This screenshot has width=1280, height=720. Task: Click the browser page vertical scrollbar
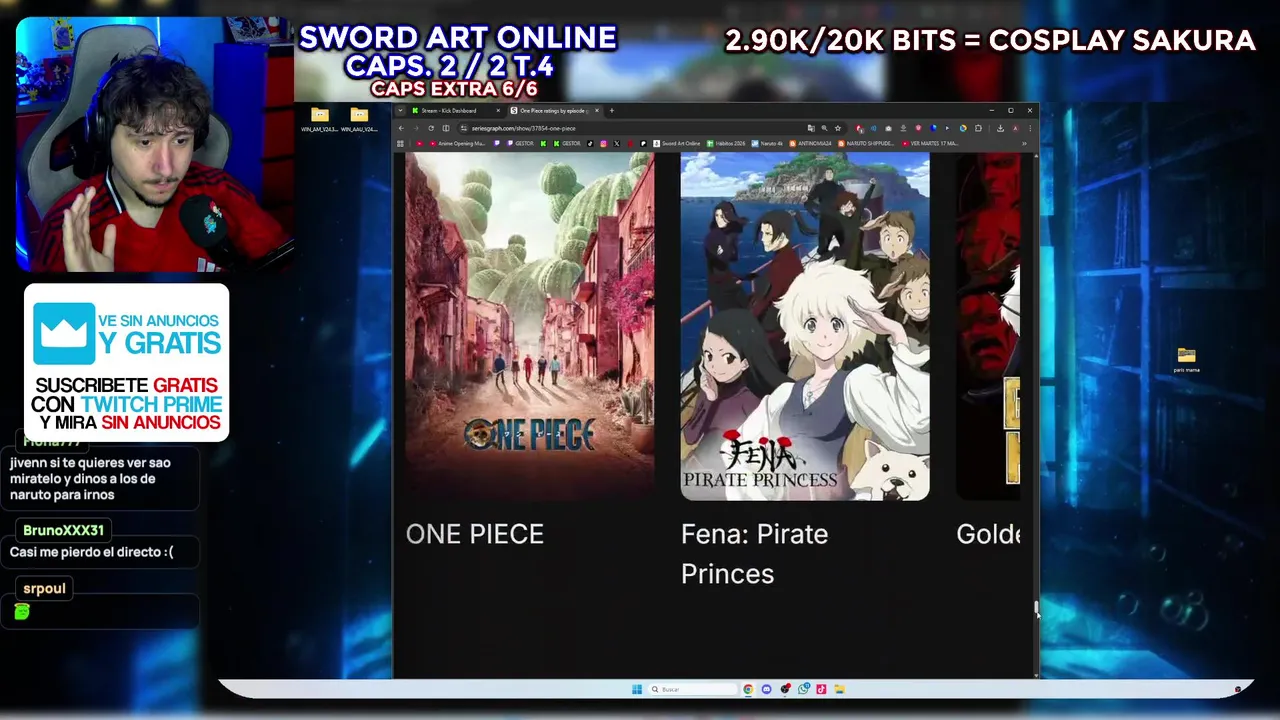coord(1035,610)
